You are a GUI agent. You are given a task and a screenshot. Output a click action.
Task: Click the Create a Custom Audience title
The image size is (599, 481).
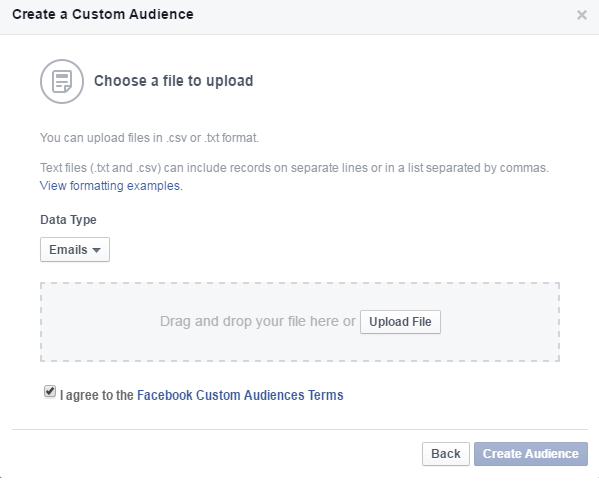click(x=103, y=15)
